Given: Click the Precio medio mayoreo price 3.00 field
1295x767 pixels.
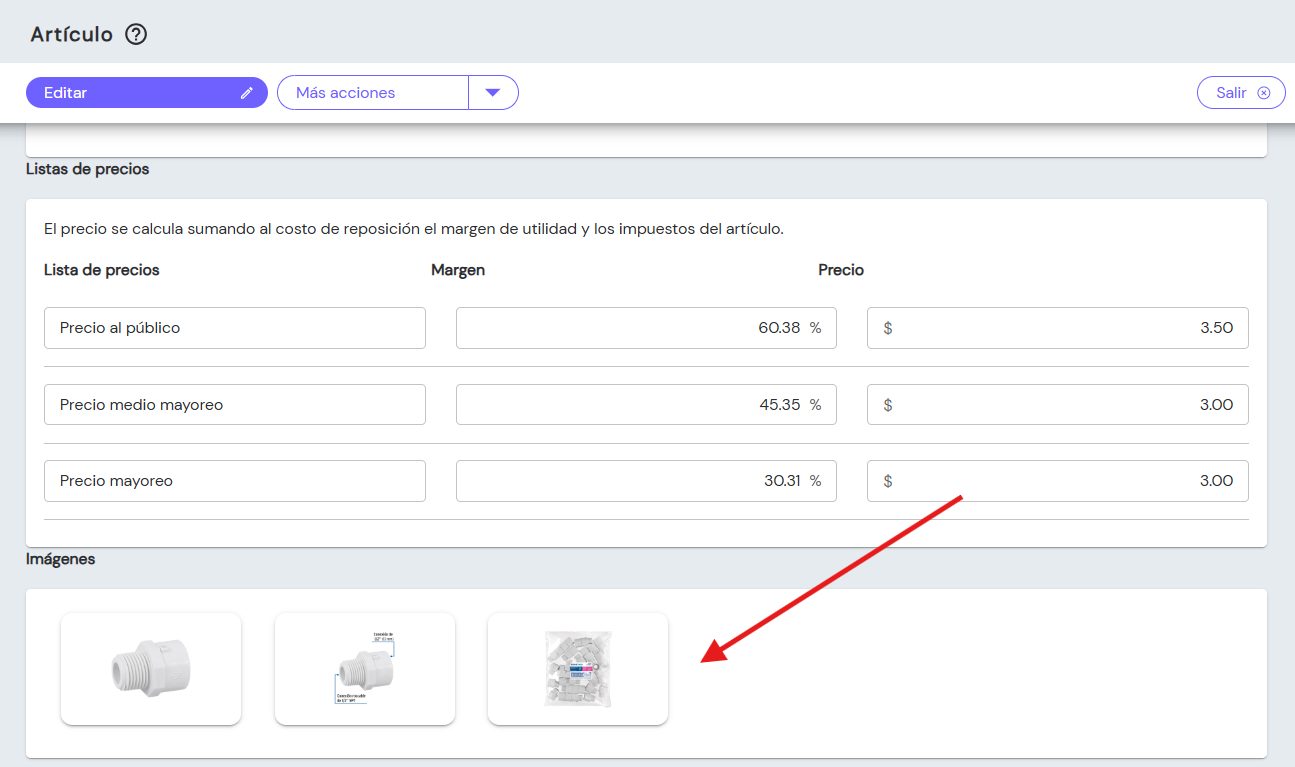Looking at the screenshot, I should (1058, 405).
